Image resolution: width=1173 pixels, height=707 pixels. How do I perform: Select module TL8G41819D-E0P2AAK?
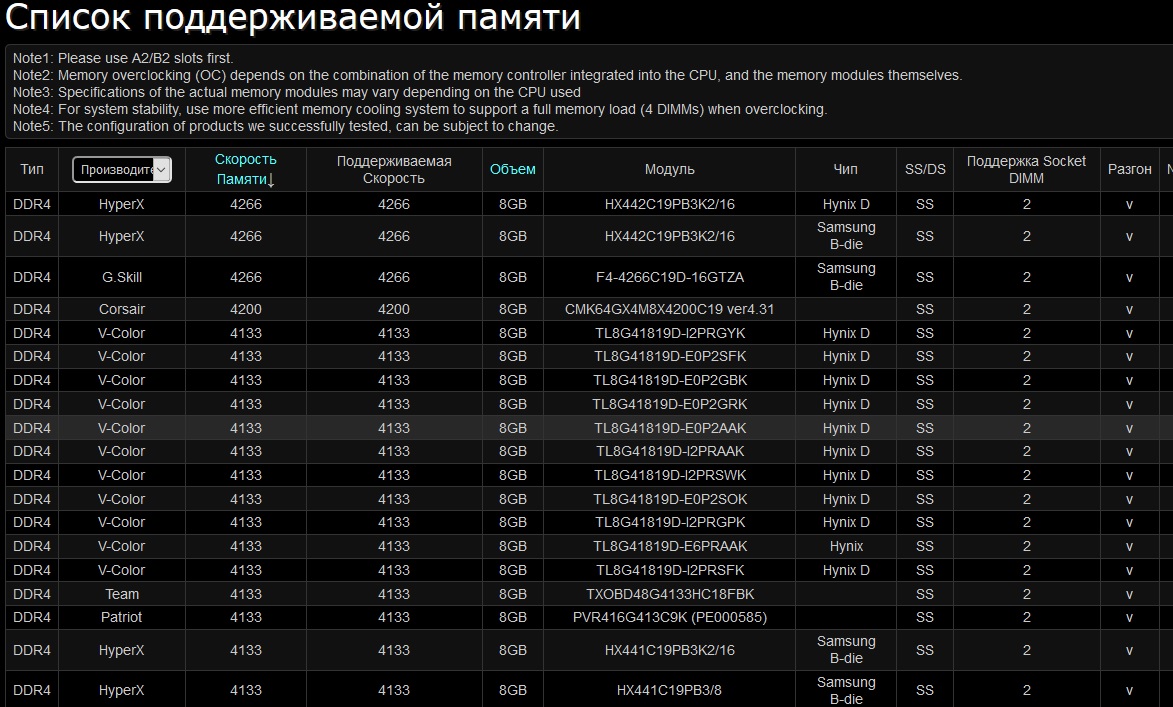[670, 428]
